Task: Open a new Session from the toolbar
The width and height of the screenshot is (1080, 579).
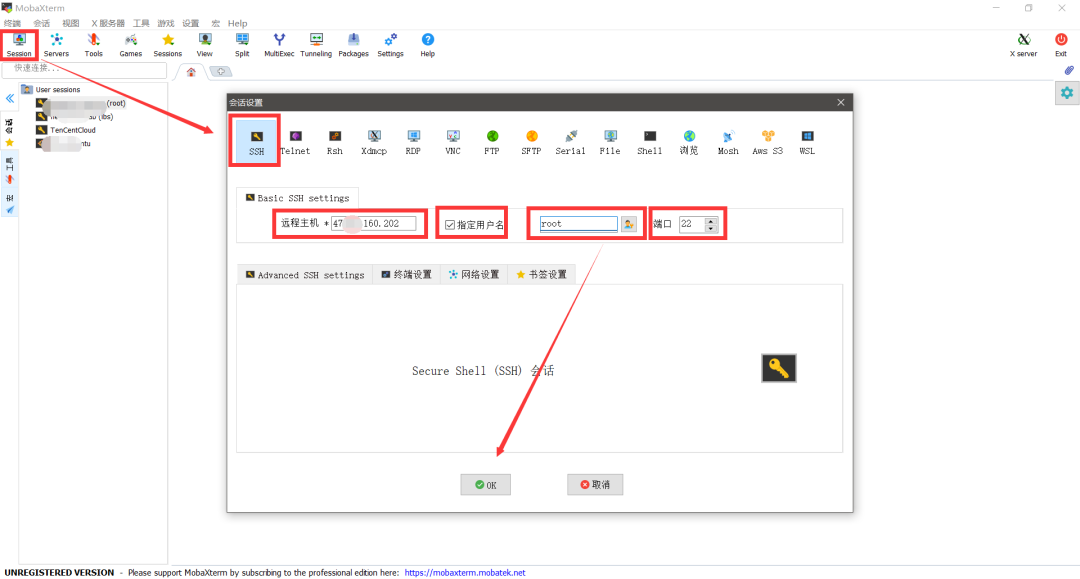Action: click(x=18, y=43)
